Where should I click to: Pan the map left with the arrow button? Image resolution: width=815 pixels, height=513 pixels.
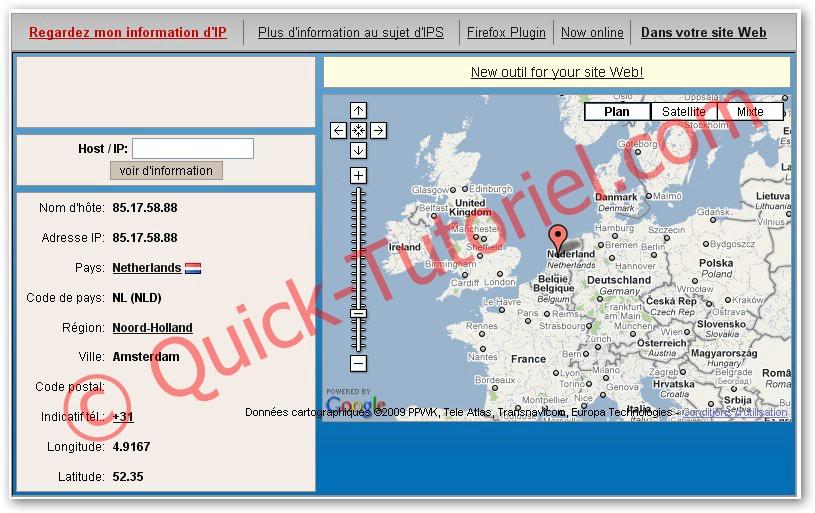point(338,130)
